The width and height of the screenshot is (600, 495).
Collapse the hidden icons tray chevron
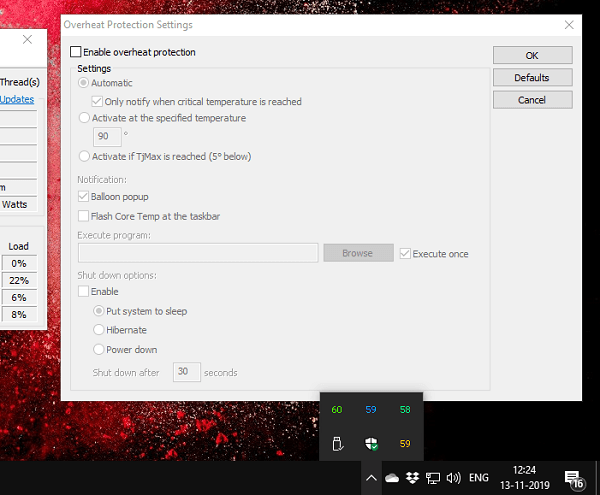(x=371, y=478)
